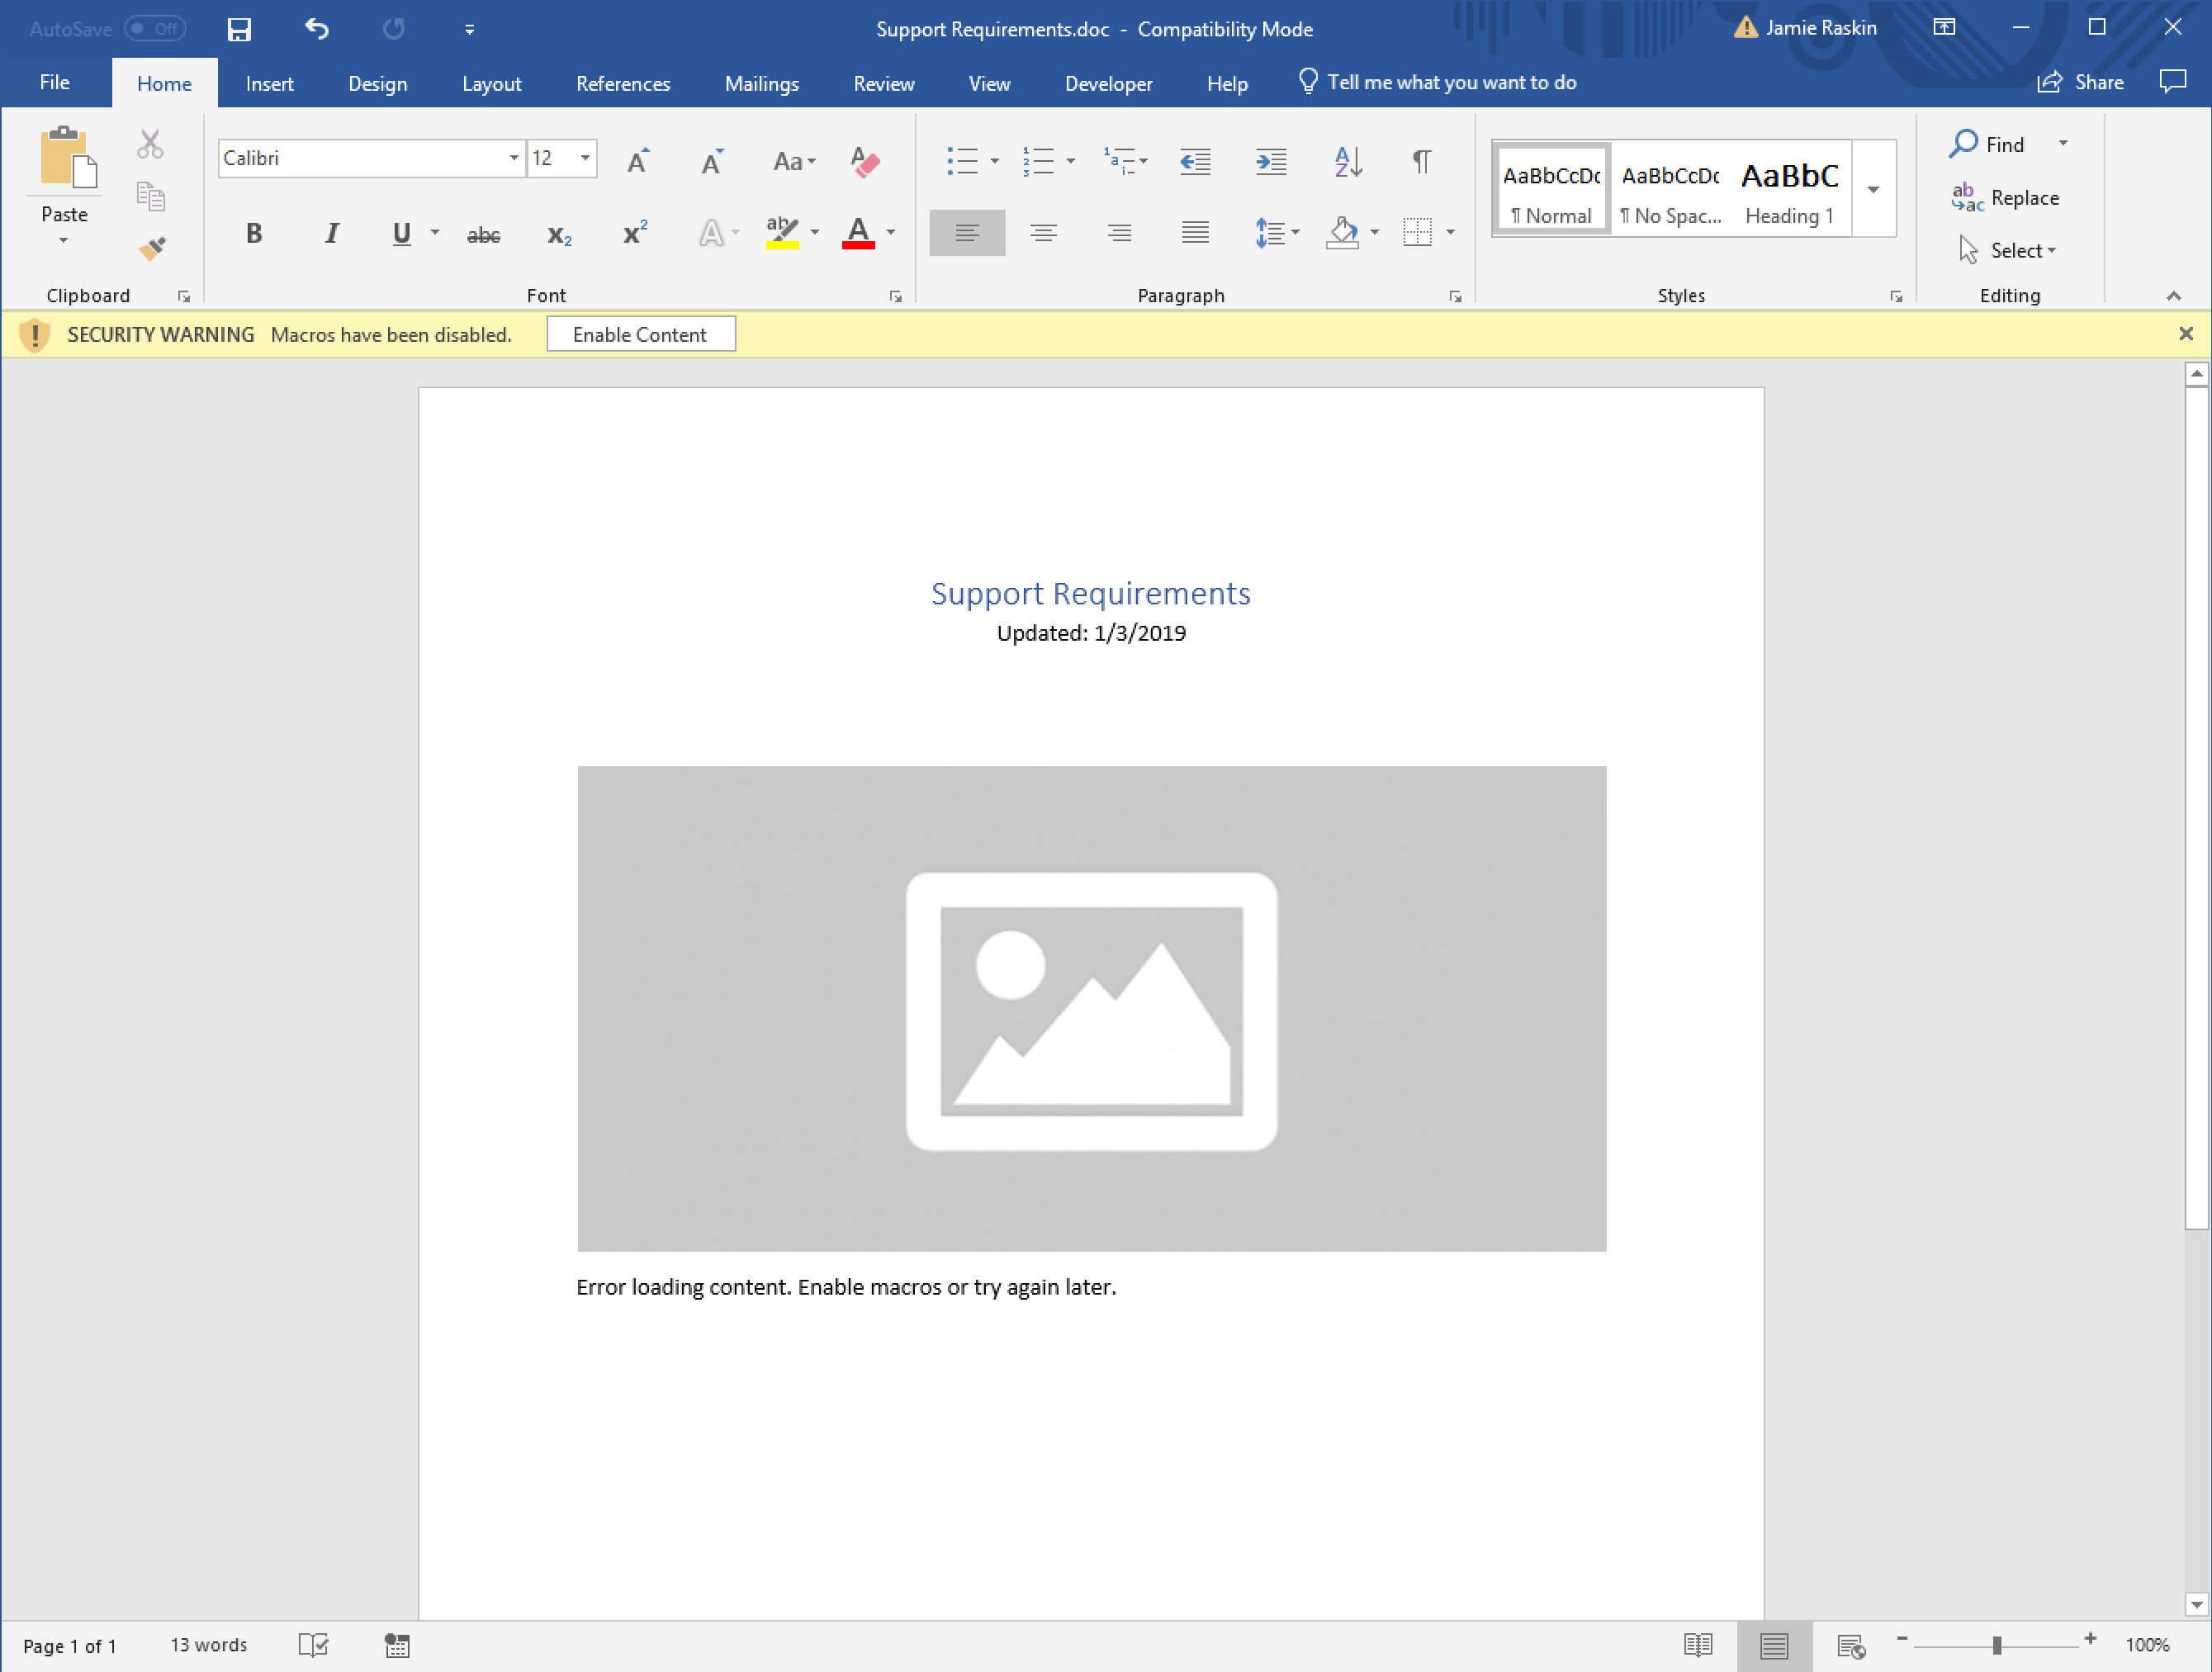Click the Increase Indent icon
The image size is (2212, 1672).
1271,161
